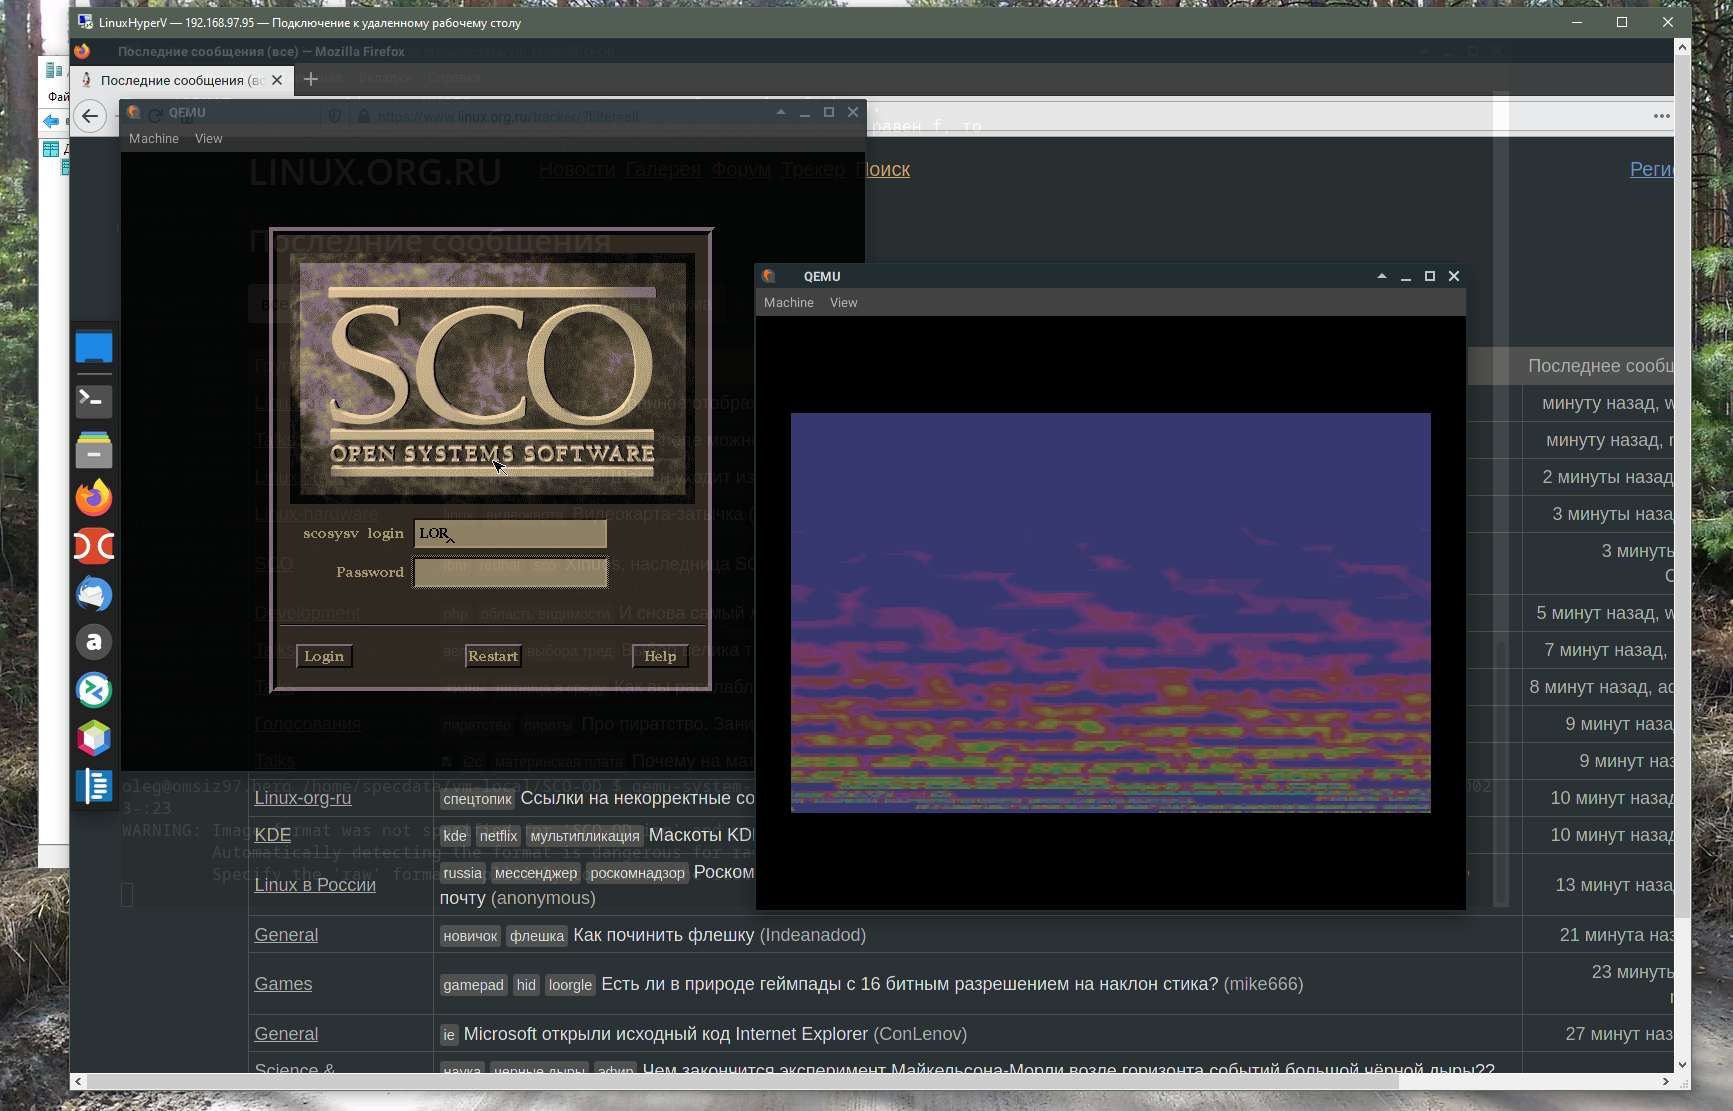1733x1111 pixels.
Task: Open the red Double Commander dock icon
Action: tap(94, 546)
